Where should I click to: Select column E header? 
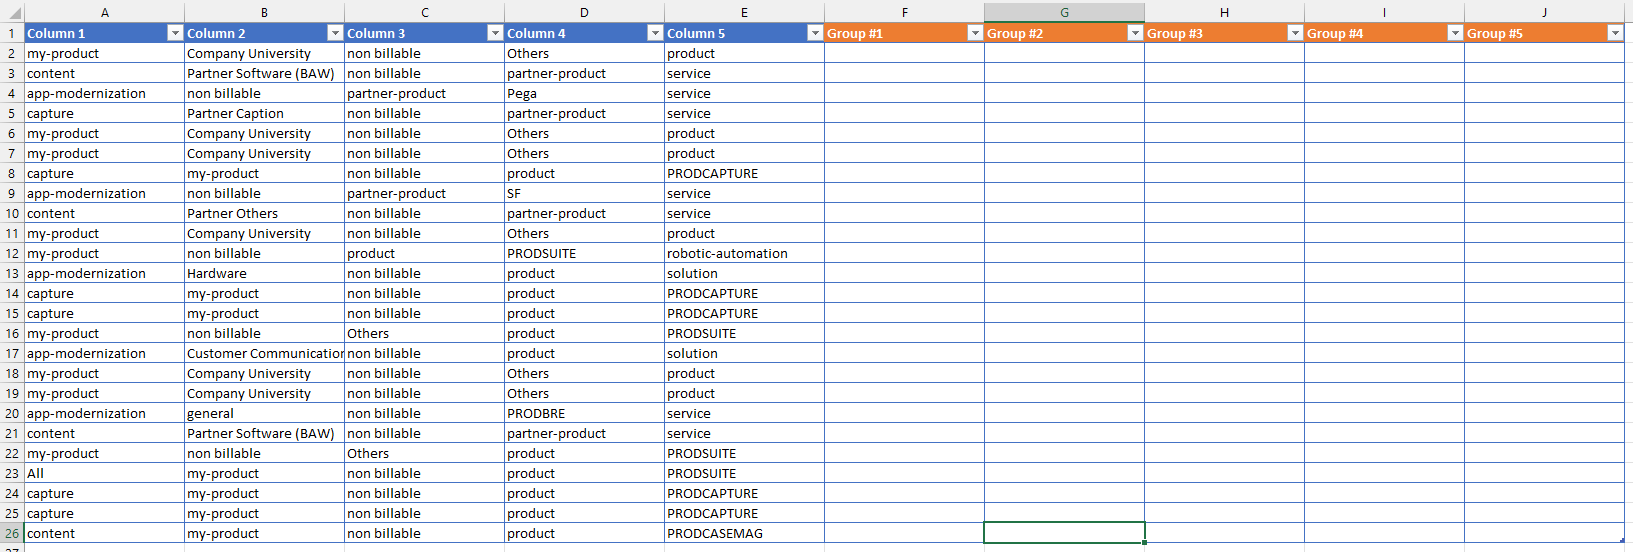[745, 12]
